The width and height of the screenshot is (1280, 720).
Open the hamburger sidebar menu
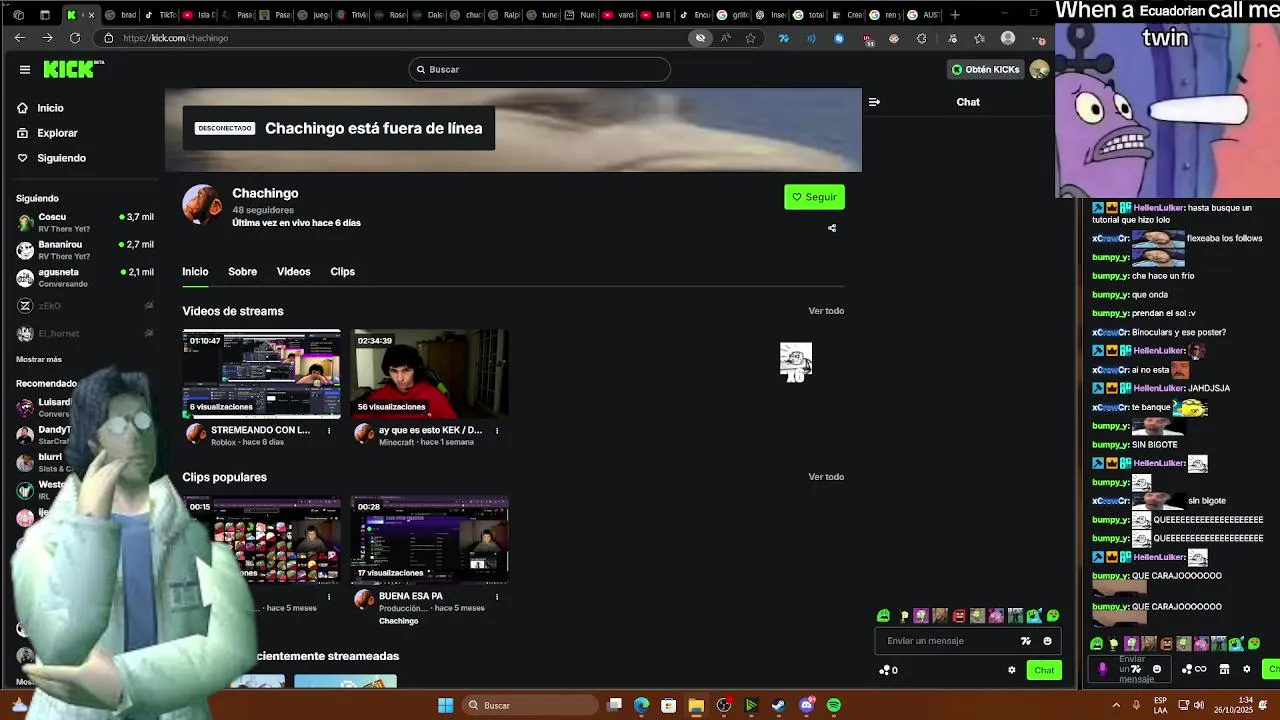[25, 69]
